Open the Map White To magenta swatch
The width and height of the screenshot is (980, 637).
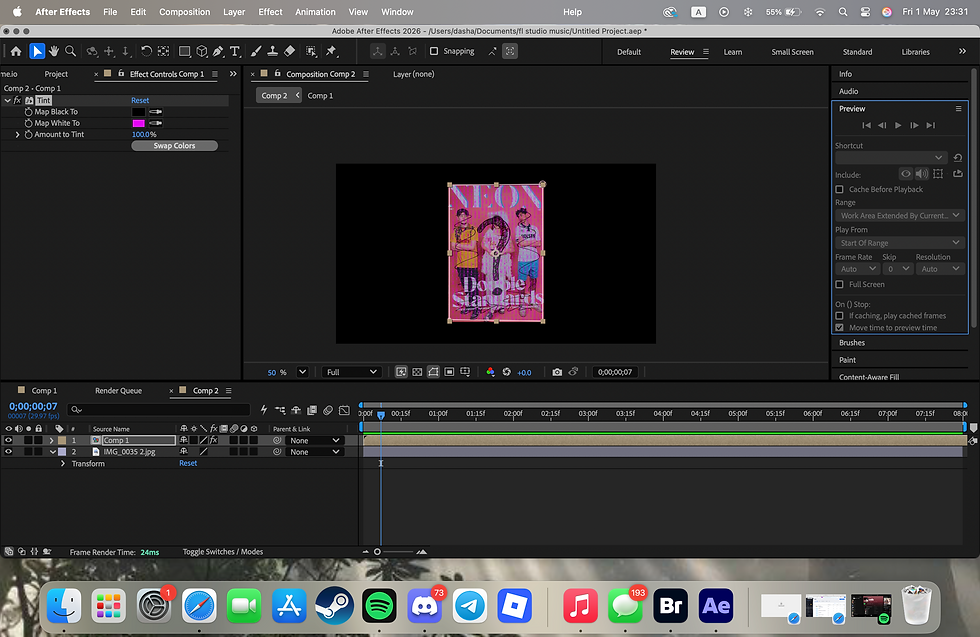[139, 123]
